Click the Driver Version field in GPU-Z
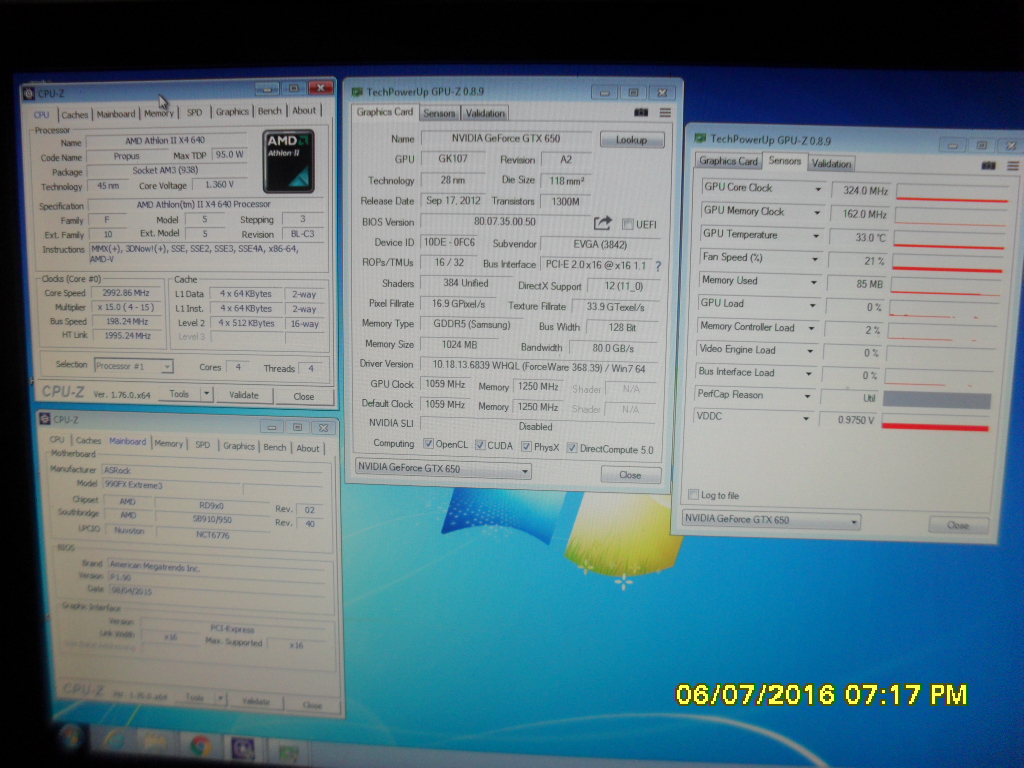1024x768 pixels. click(539, 367)
